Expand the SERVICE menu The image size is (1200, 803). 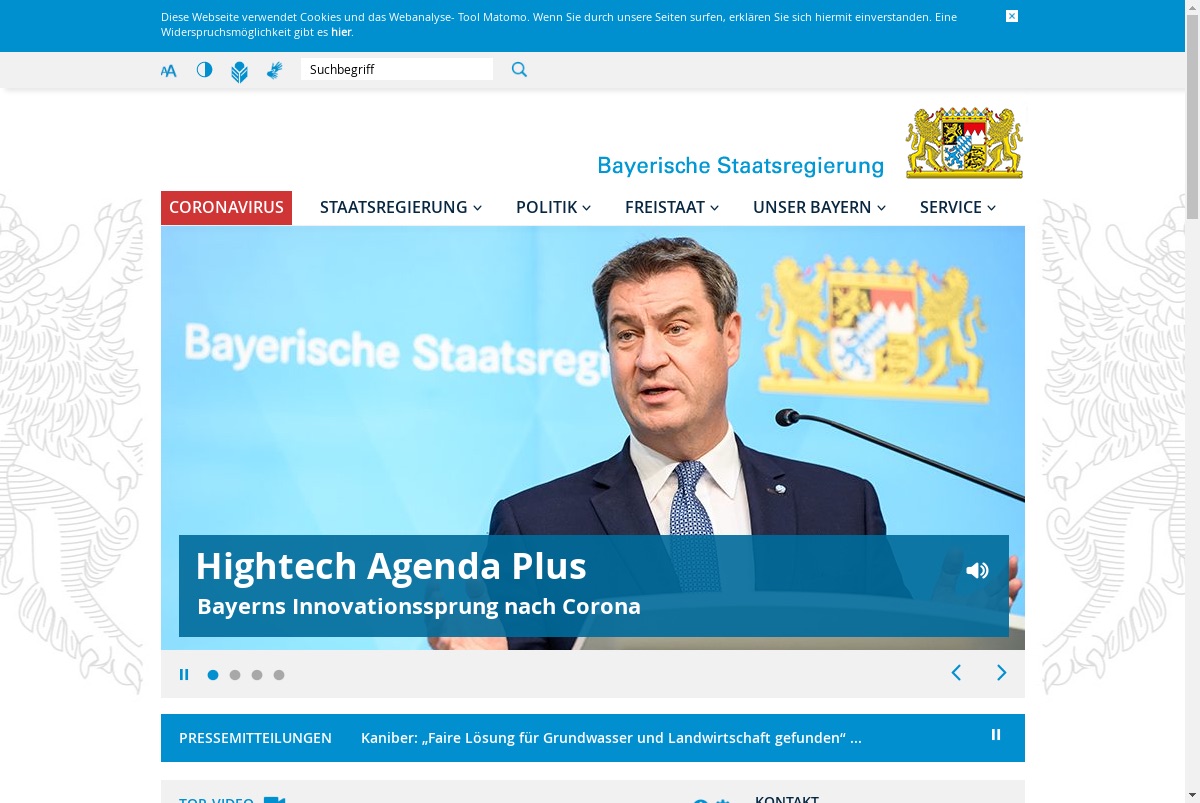(x=958, y=208)
